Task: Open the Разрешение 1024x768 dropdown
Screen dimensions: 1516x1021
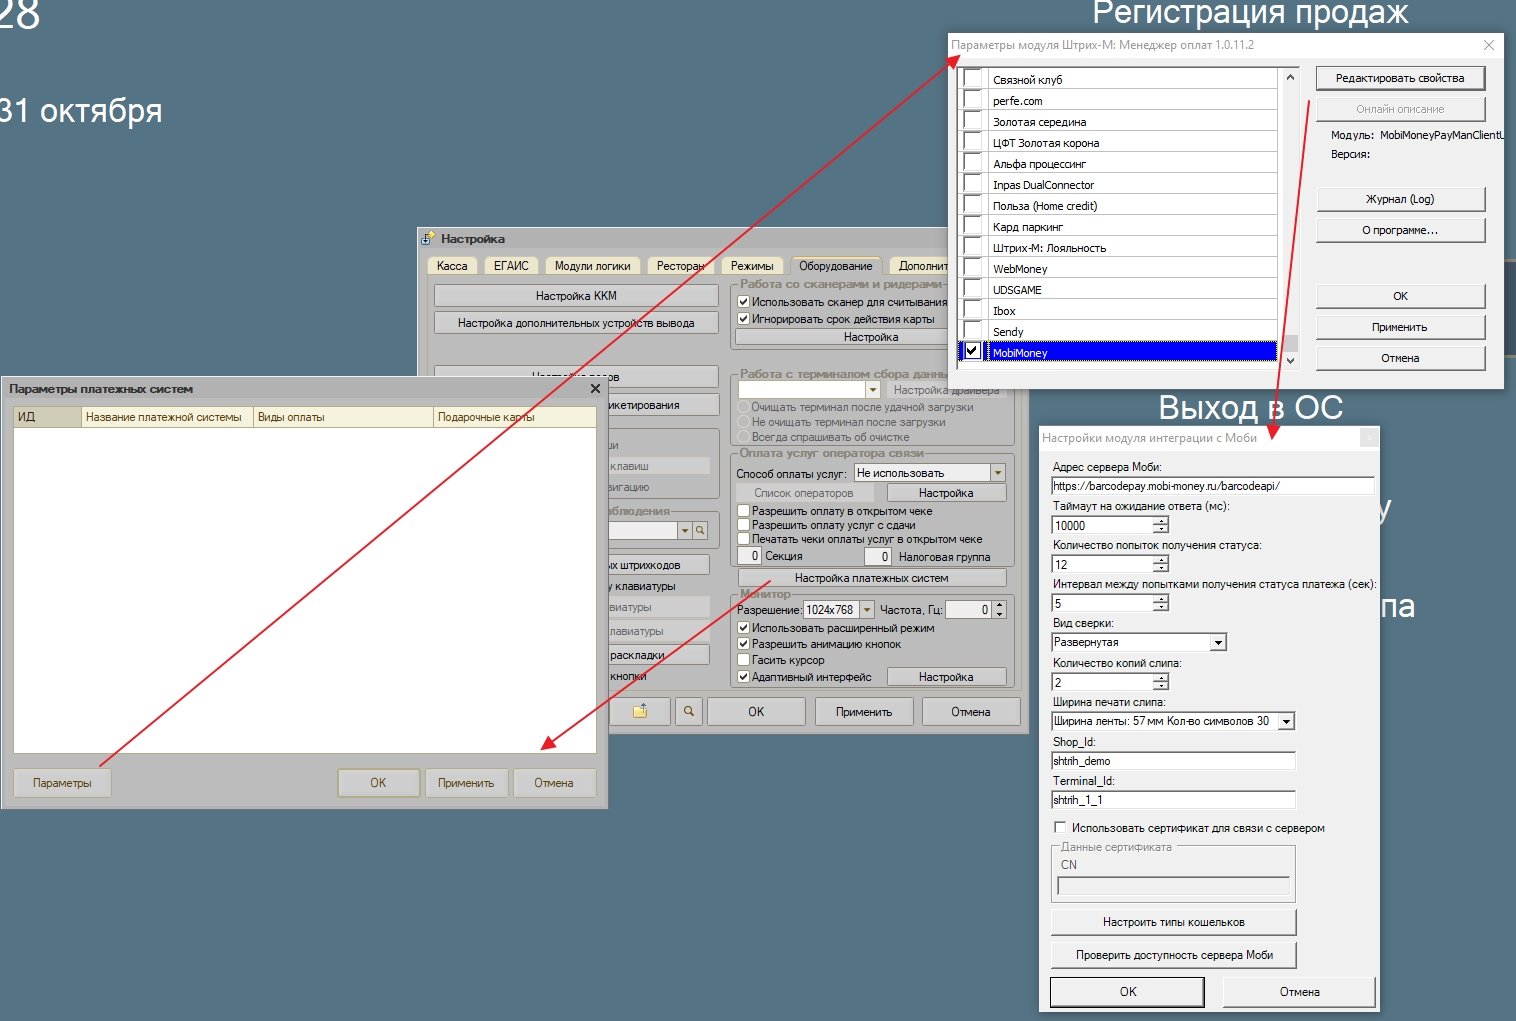Action: 866,610
